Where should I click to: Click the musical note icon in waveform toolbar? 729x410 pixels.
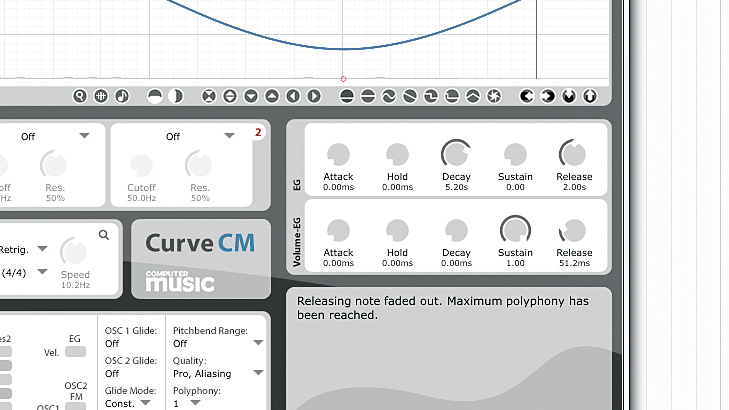[122, 96]
